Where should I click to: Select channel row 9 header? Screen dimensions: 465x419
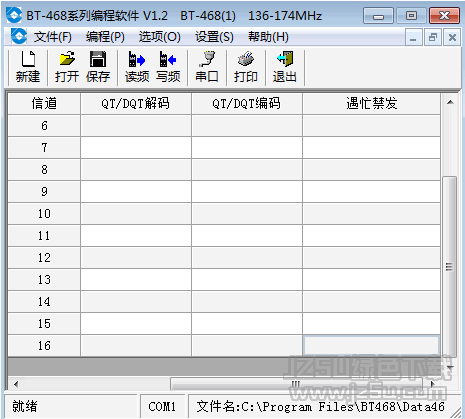(44, 192)
